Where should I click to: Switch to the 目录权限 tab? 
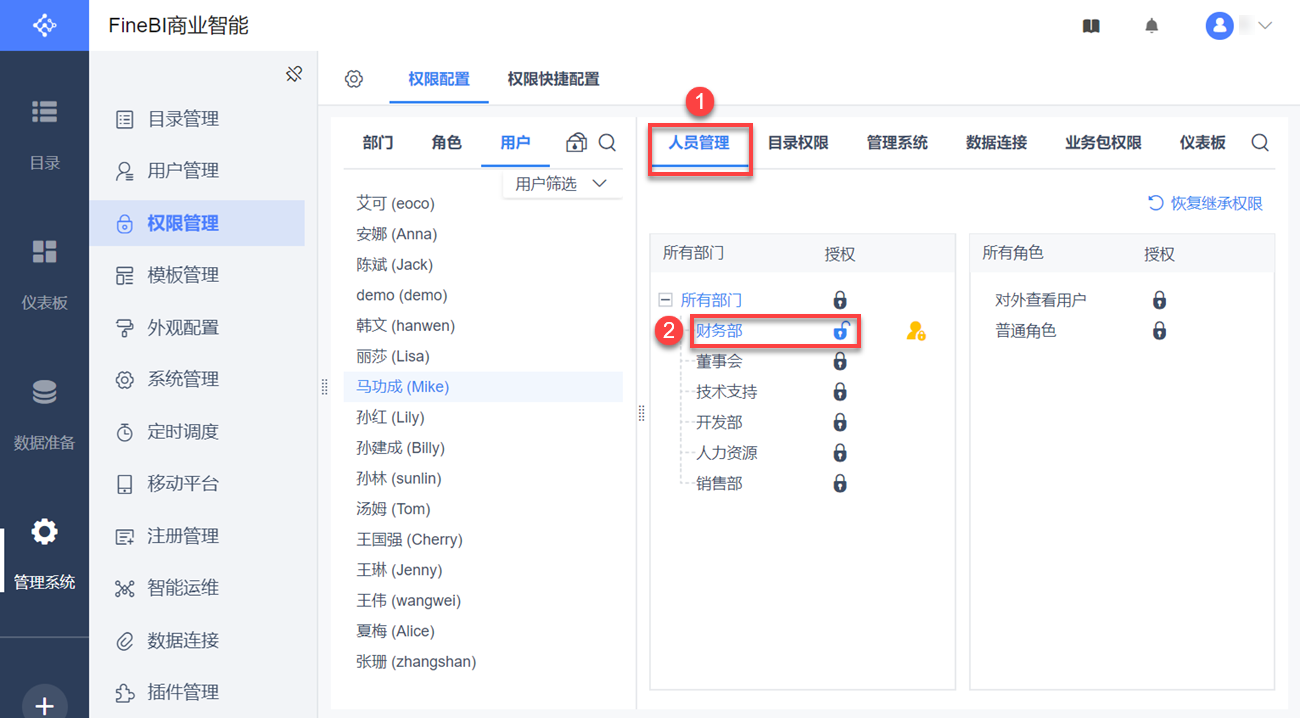point(797,143)
